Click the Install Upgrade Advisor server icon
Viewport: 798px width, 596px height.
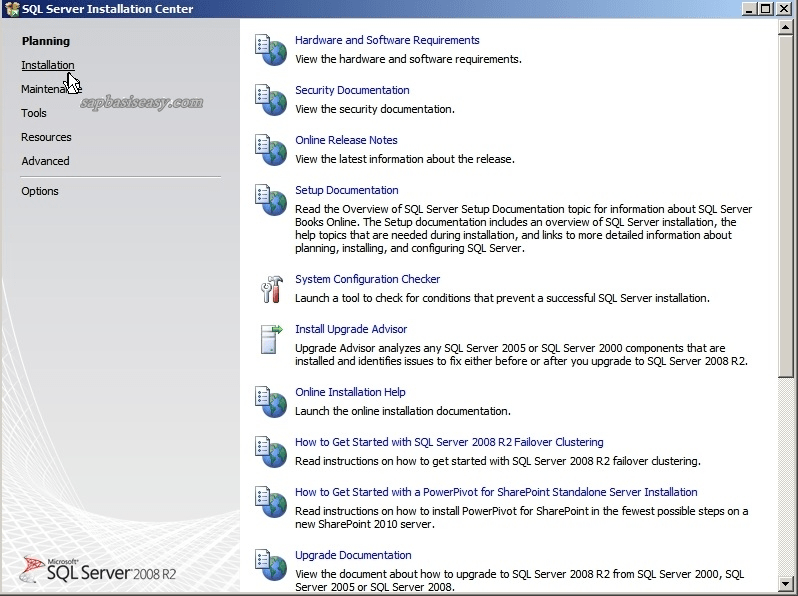pyautogui.click(x=271, y=339)
